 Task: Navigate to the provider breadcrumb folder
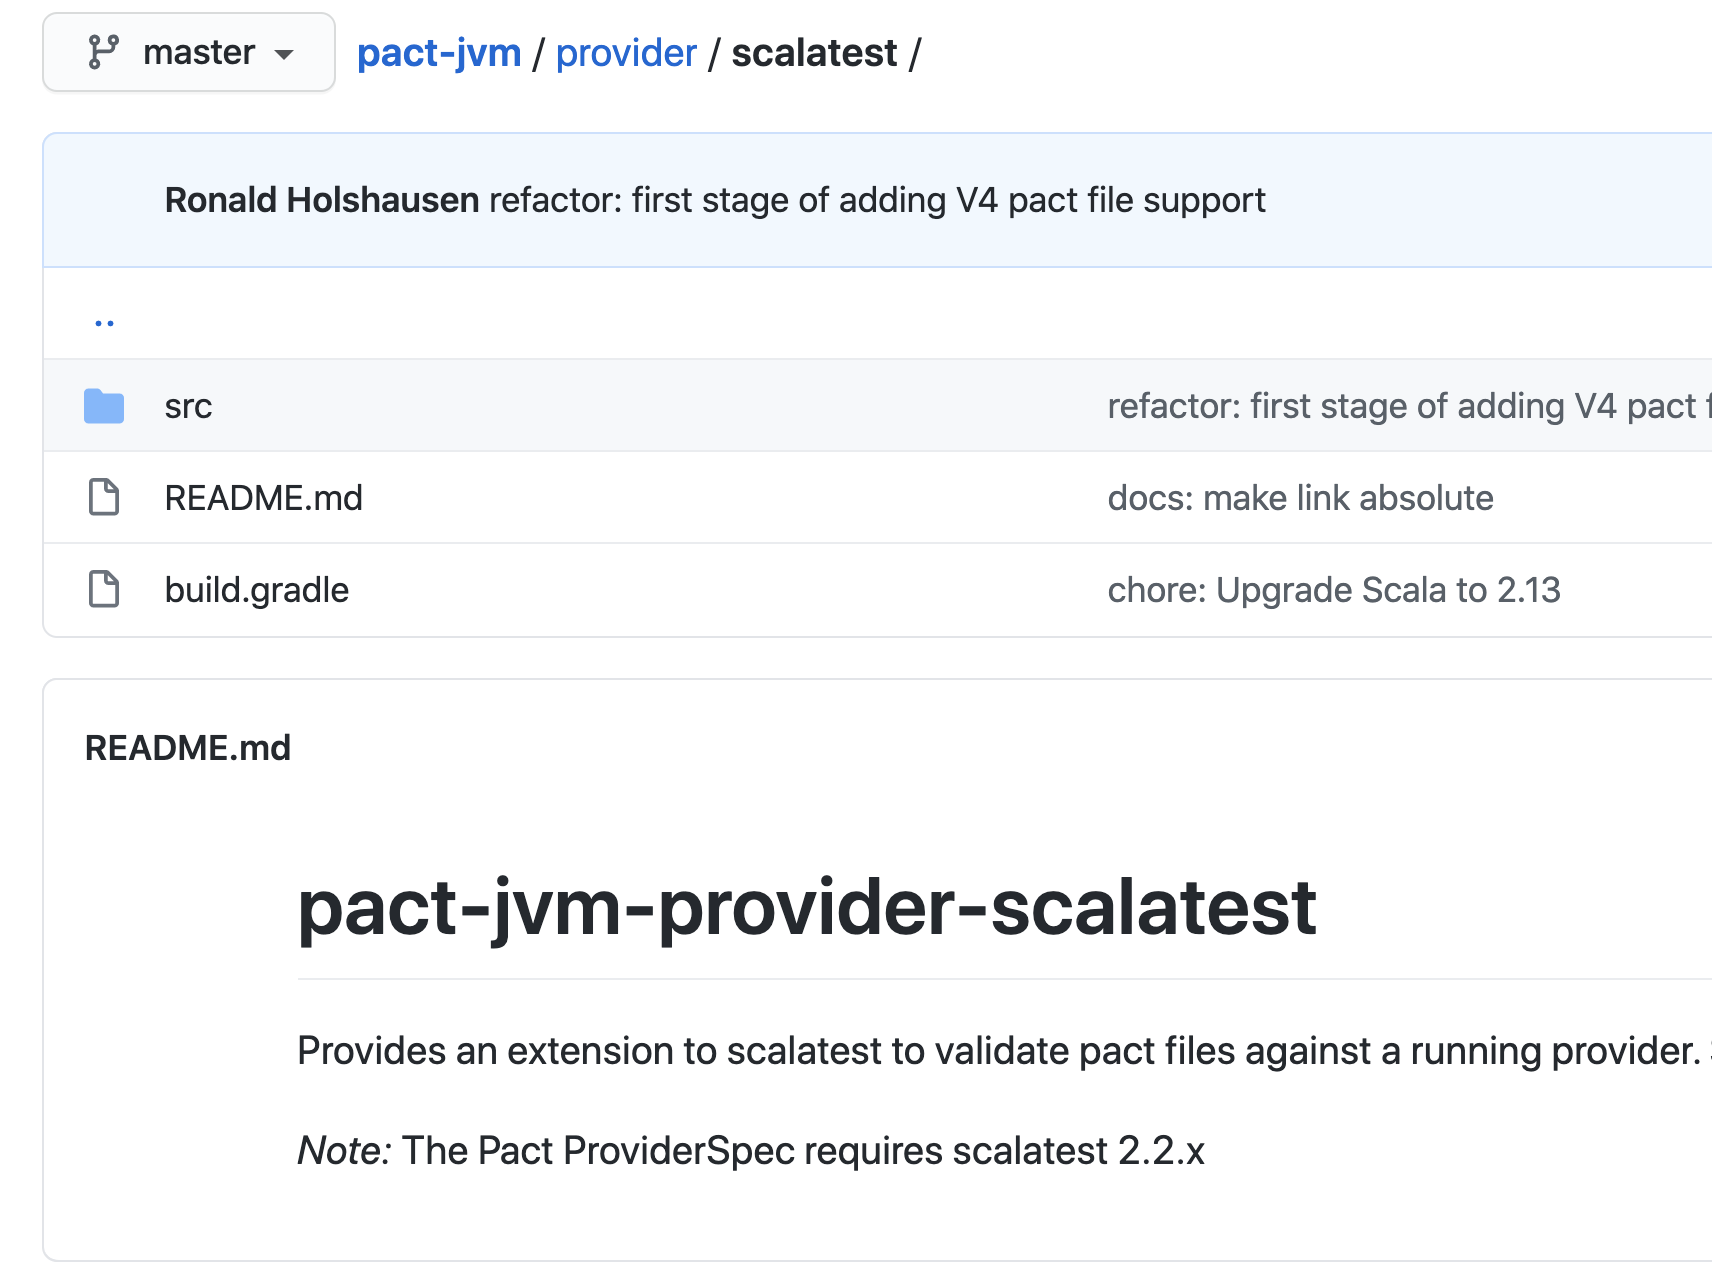tap(626, 53)
